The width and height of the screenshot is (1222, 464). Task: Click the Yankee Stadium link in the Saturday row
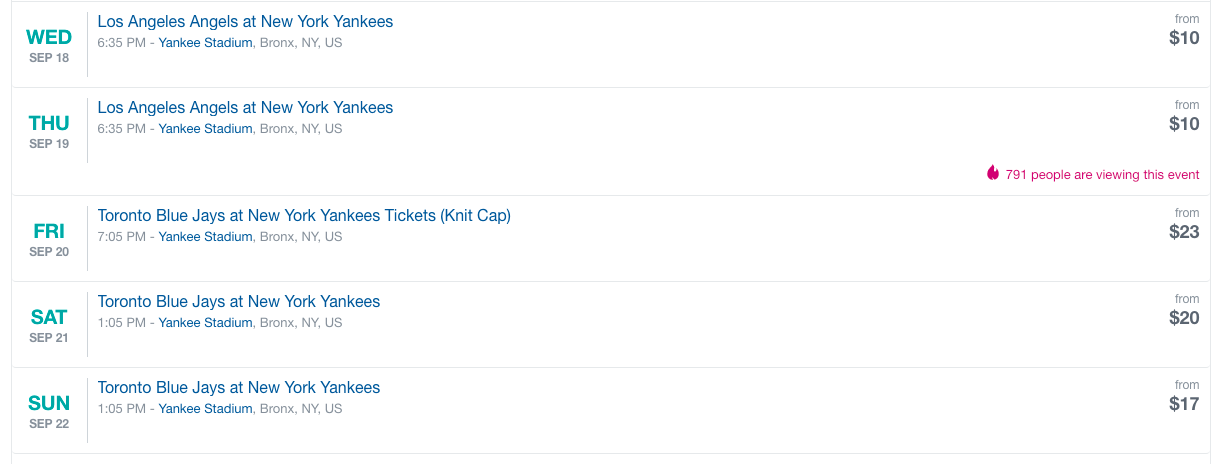pyautogui.click(x=205, y=323)
